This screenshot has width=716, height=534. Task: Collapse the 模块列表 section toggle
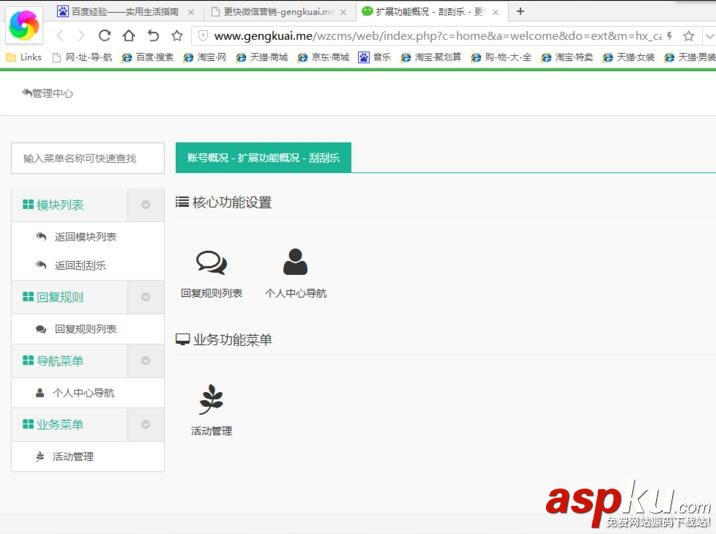[146, 205]
